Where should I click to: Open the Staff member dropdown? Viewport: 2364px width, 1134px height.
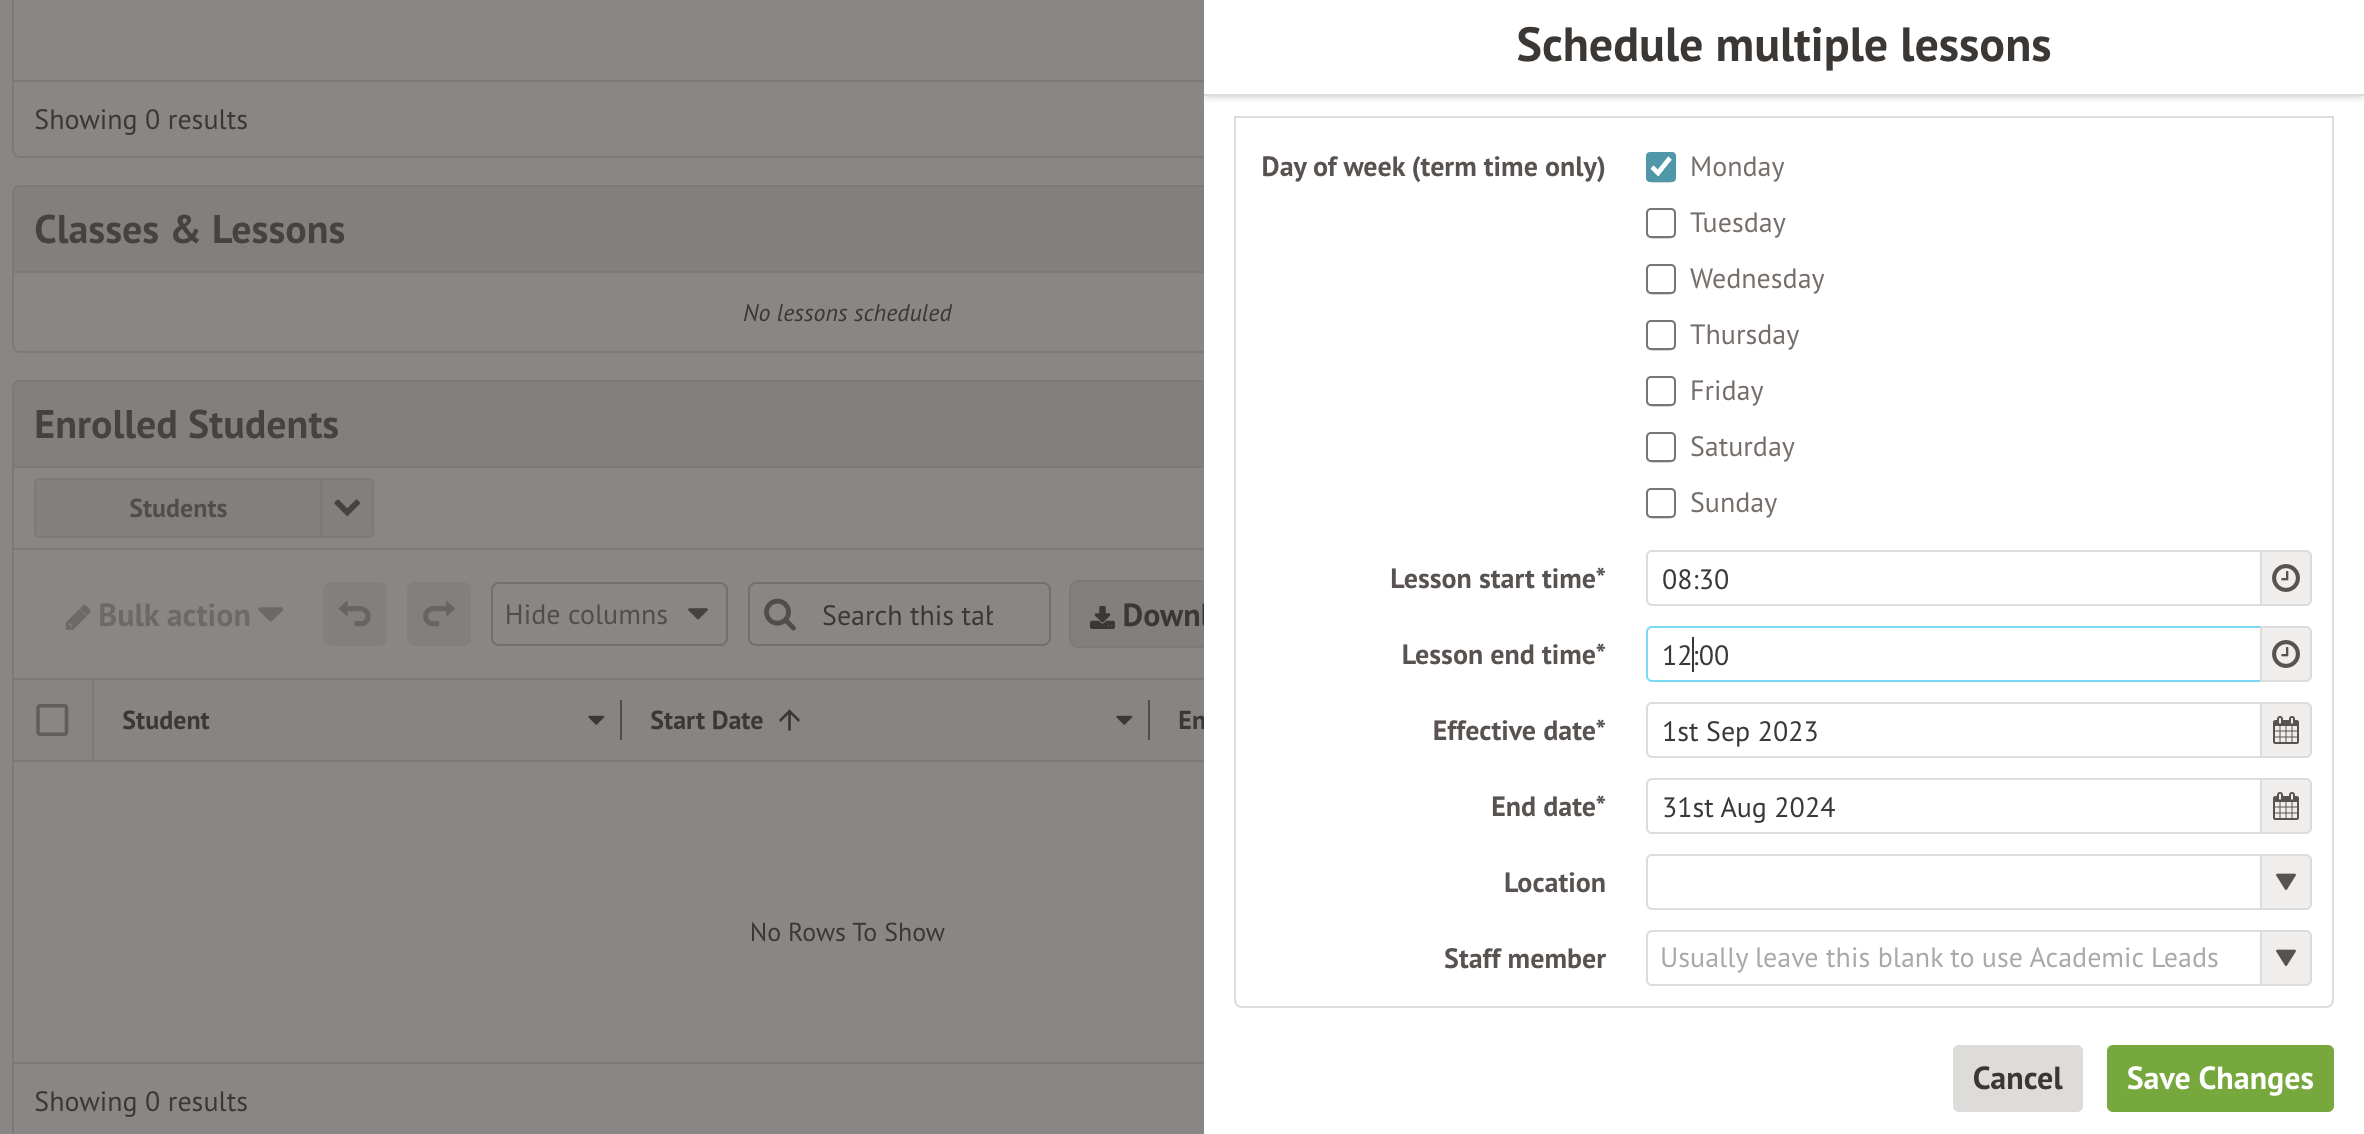tap(2285, 958)
